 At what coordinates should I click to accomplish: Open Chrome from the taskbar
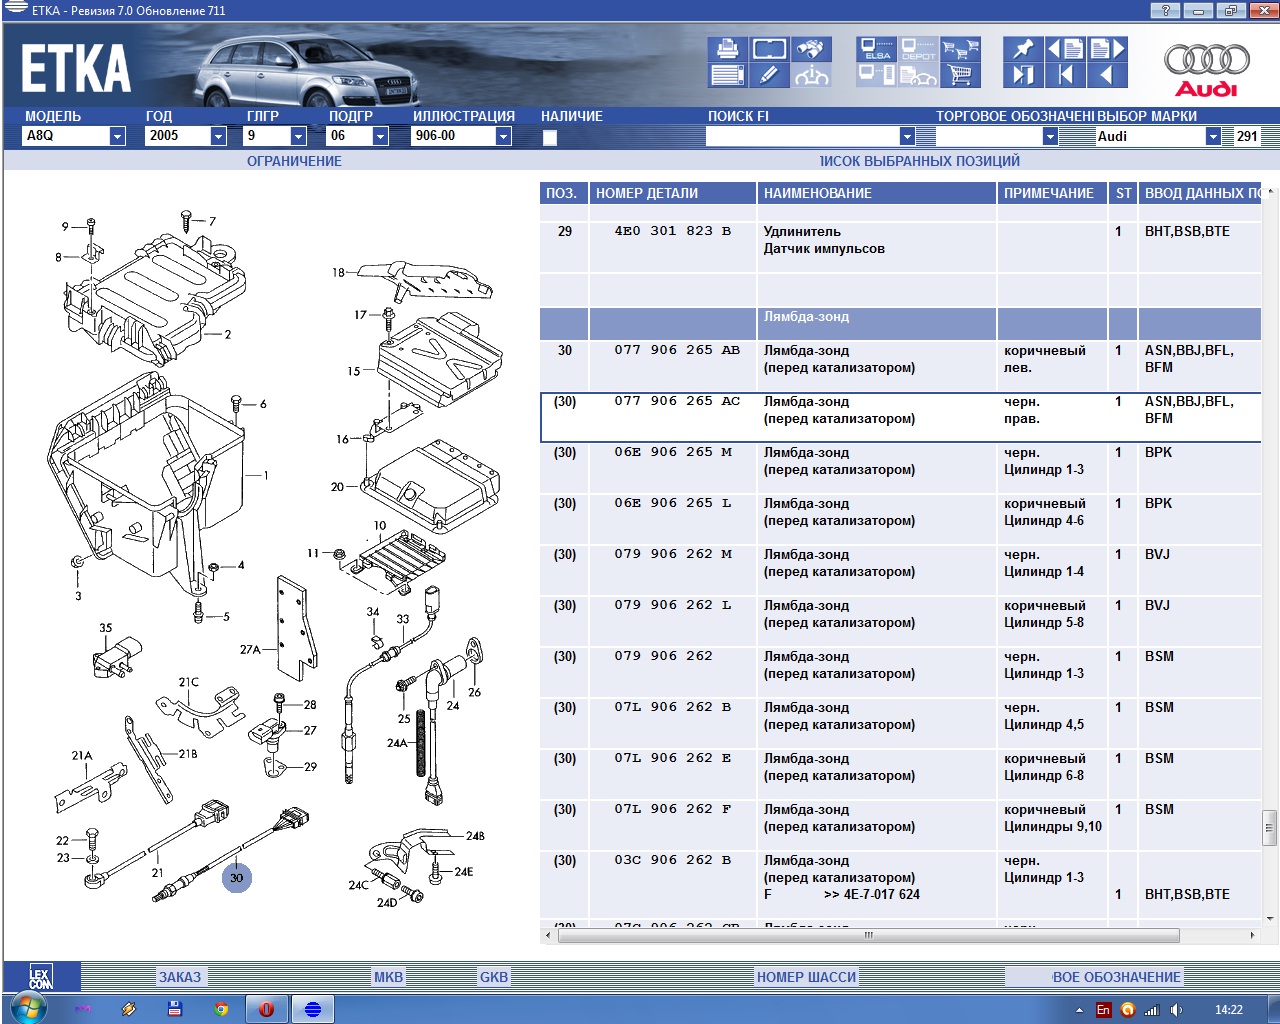point(221,1010)
